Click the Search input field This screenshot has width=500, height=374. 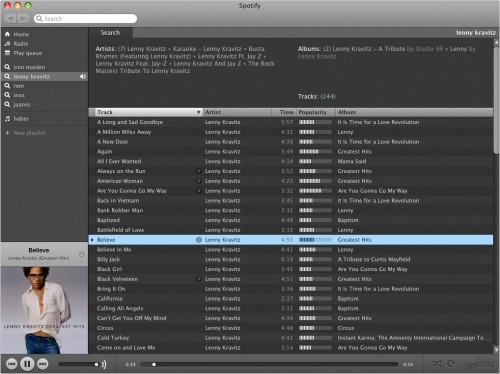point(85,18)
